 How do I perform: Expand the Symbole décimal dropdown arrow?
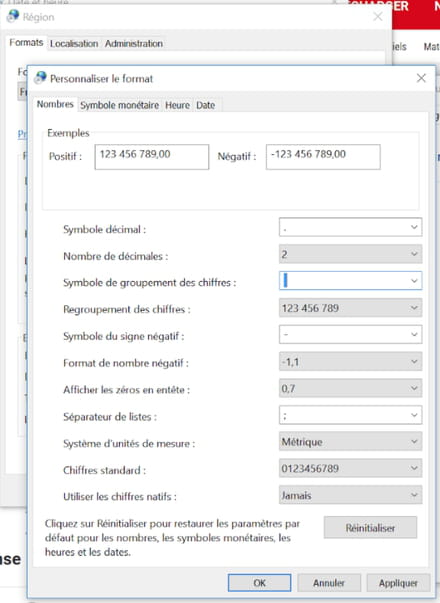pos(414,227)
